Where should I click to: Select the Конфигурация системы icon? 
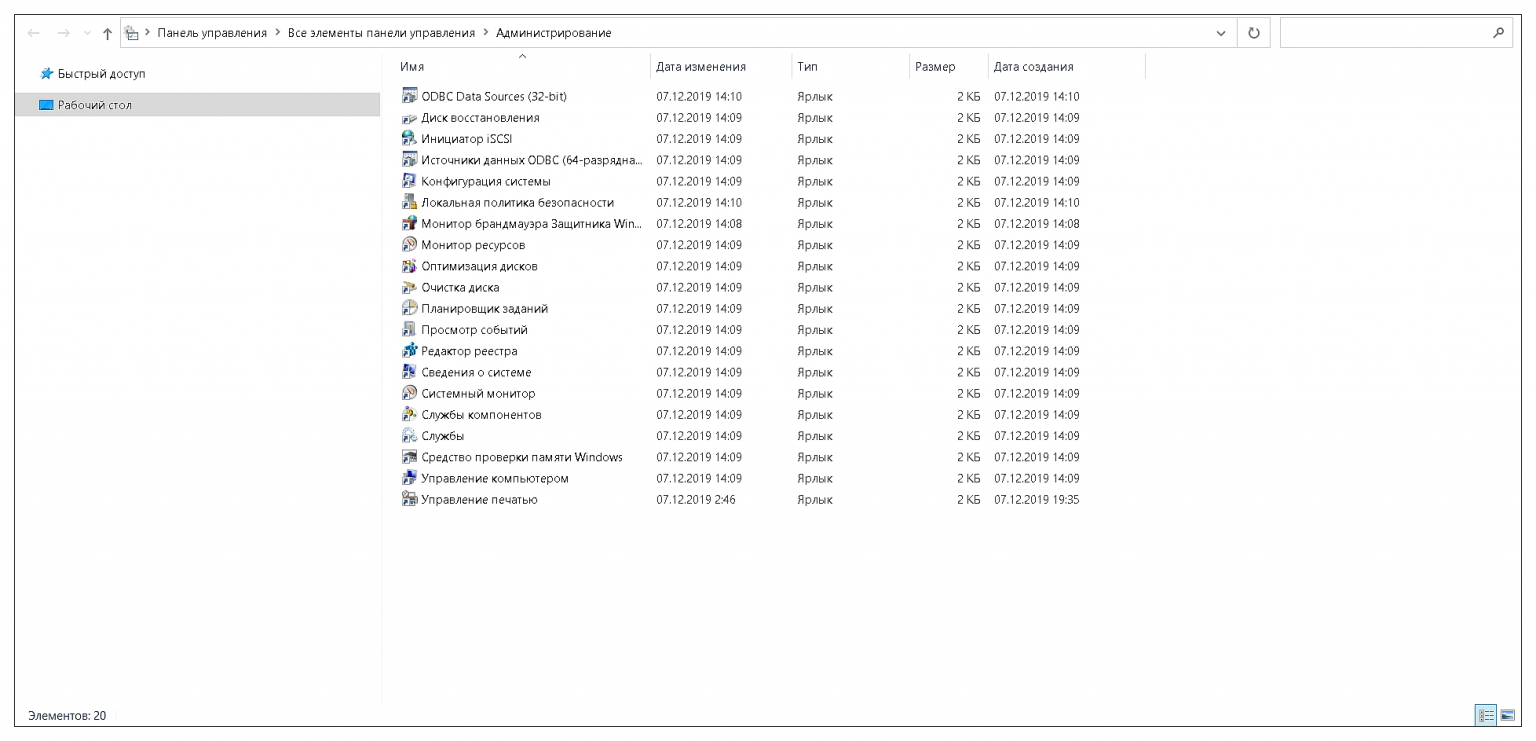point(408,182)
